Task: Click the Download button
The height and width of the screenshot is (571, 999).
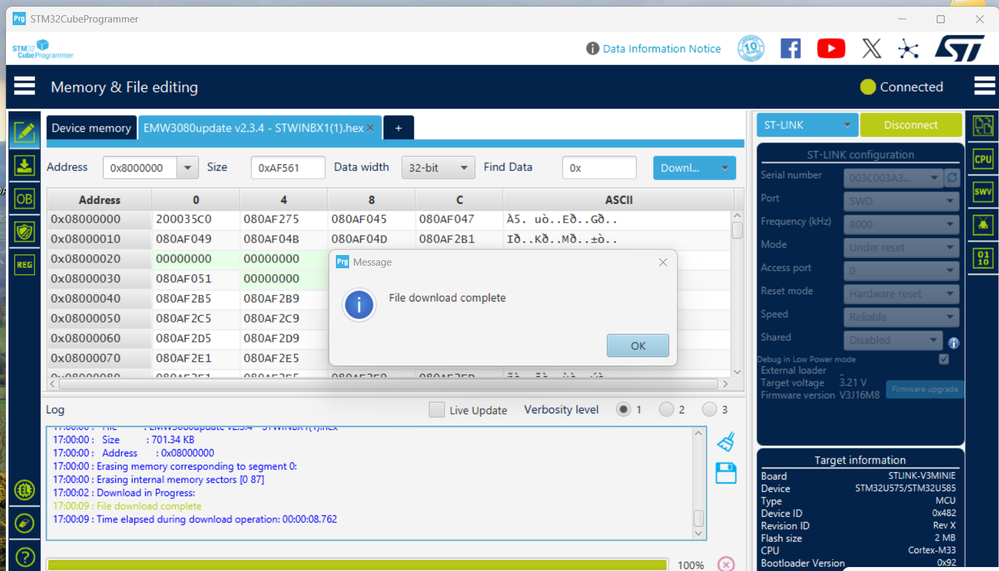Action: pyautogui.click(x=684, y=168)
